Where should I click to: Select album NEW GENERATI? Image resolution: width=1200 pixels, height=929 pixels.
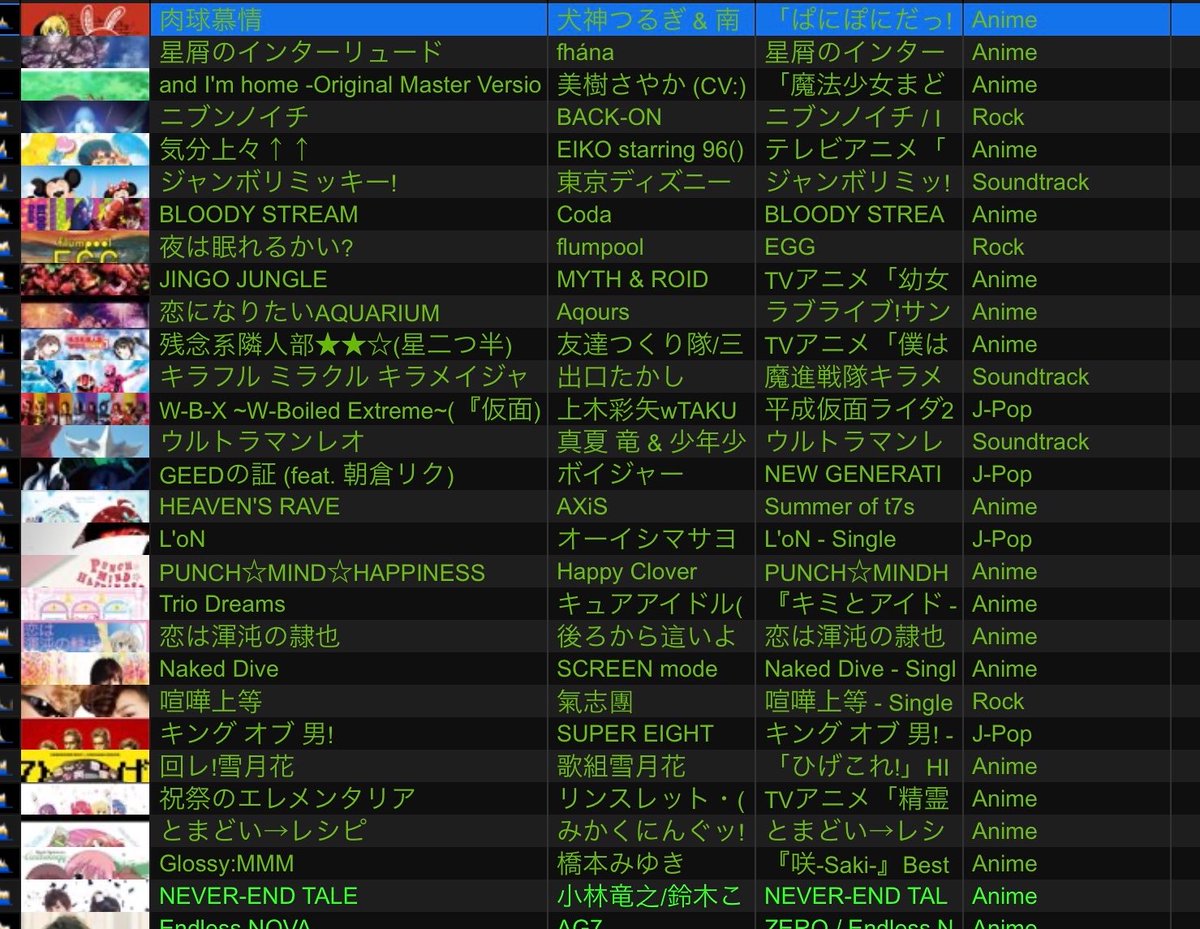pyautogui.click(x=853, y=474)
